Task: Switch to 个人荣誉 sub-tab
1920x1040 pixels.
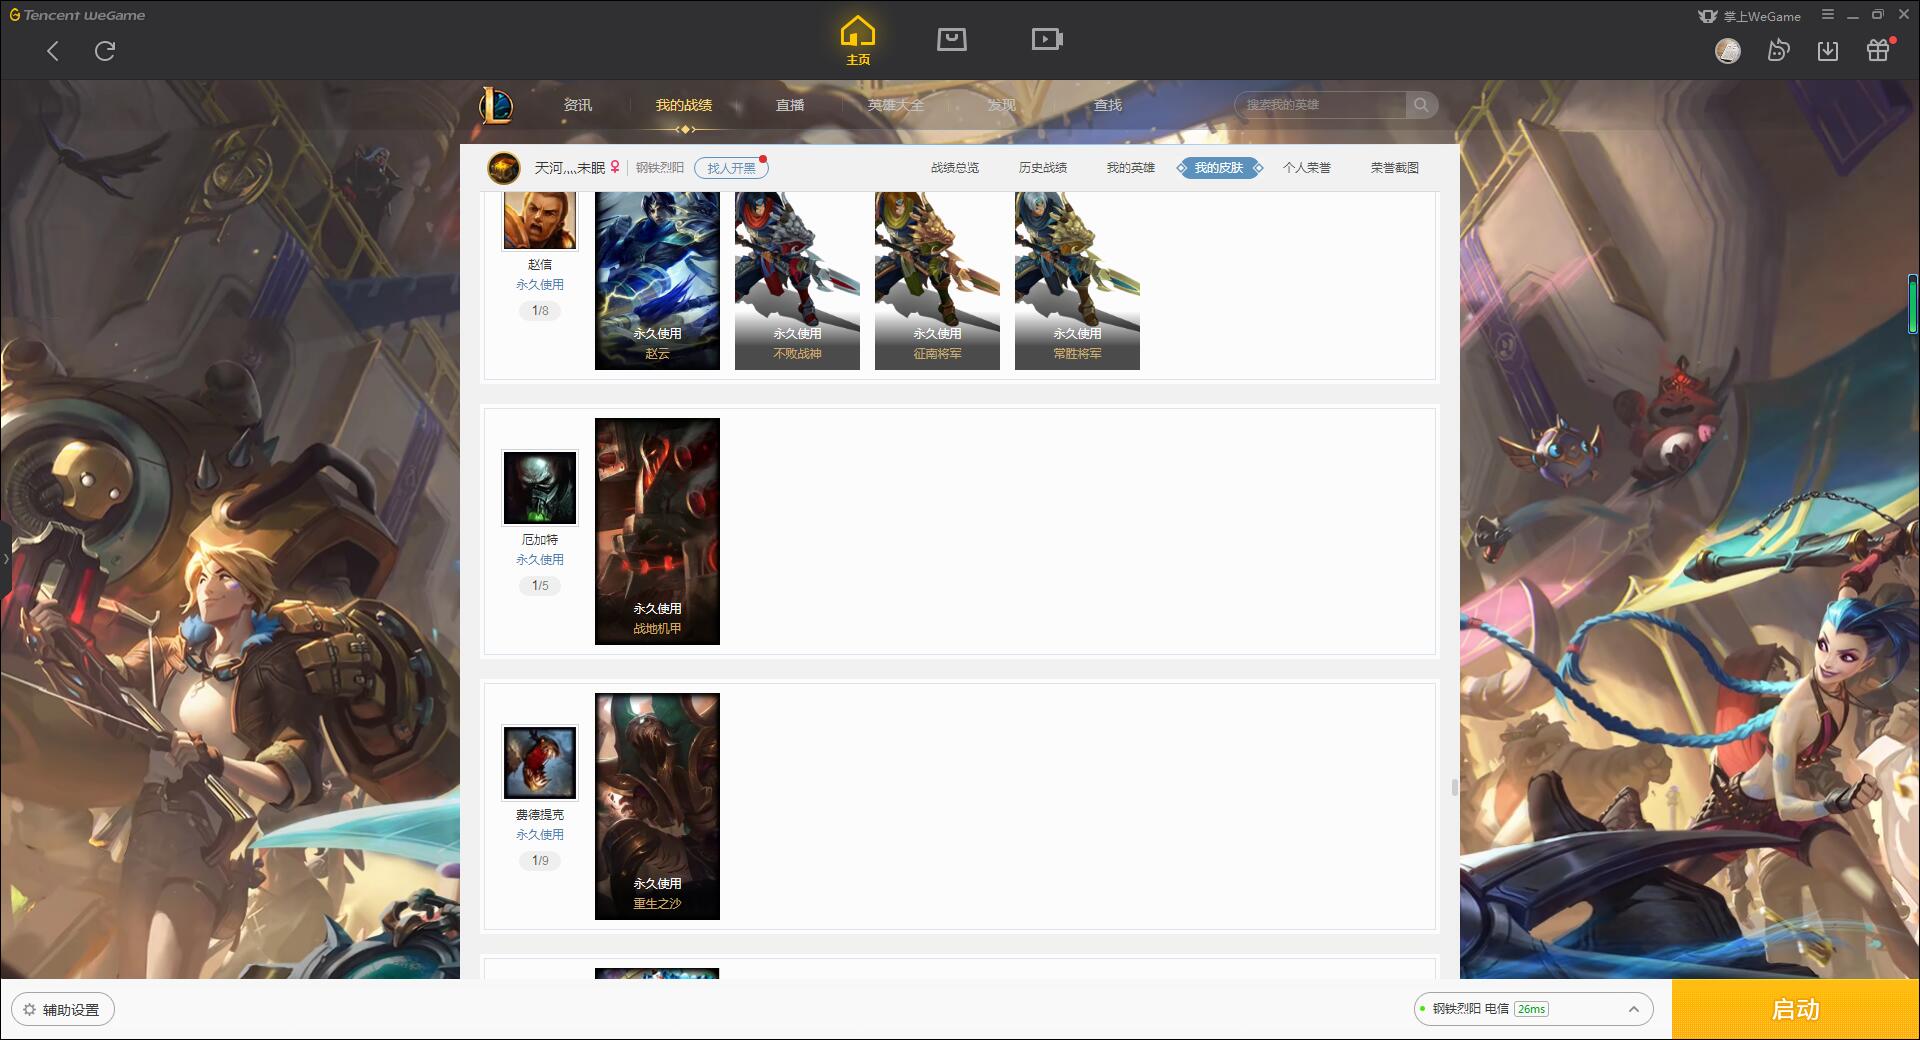Action: [1307, 168]
